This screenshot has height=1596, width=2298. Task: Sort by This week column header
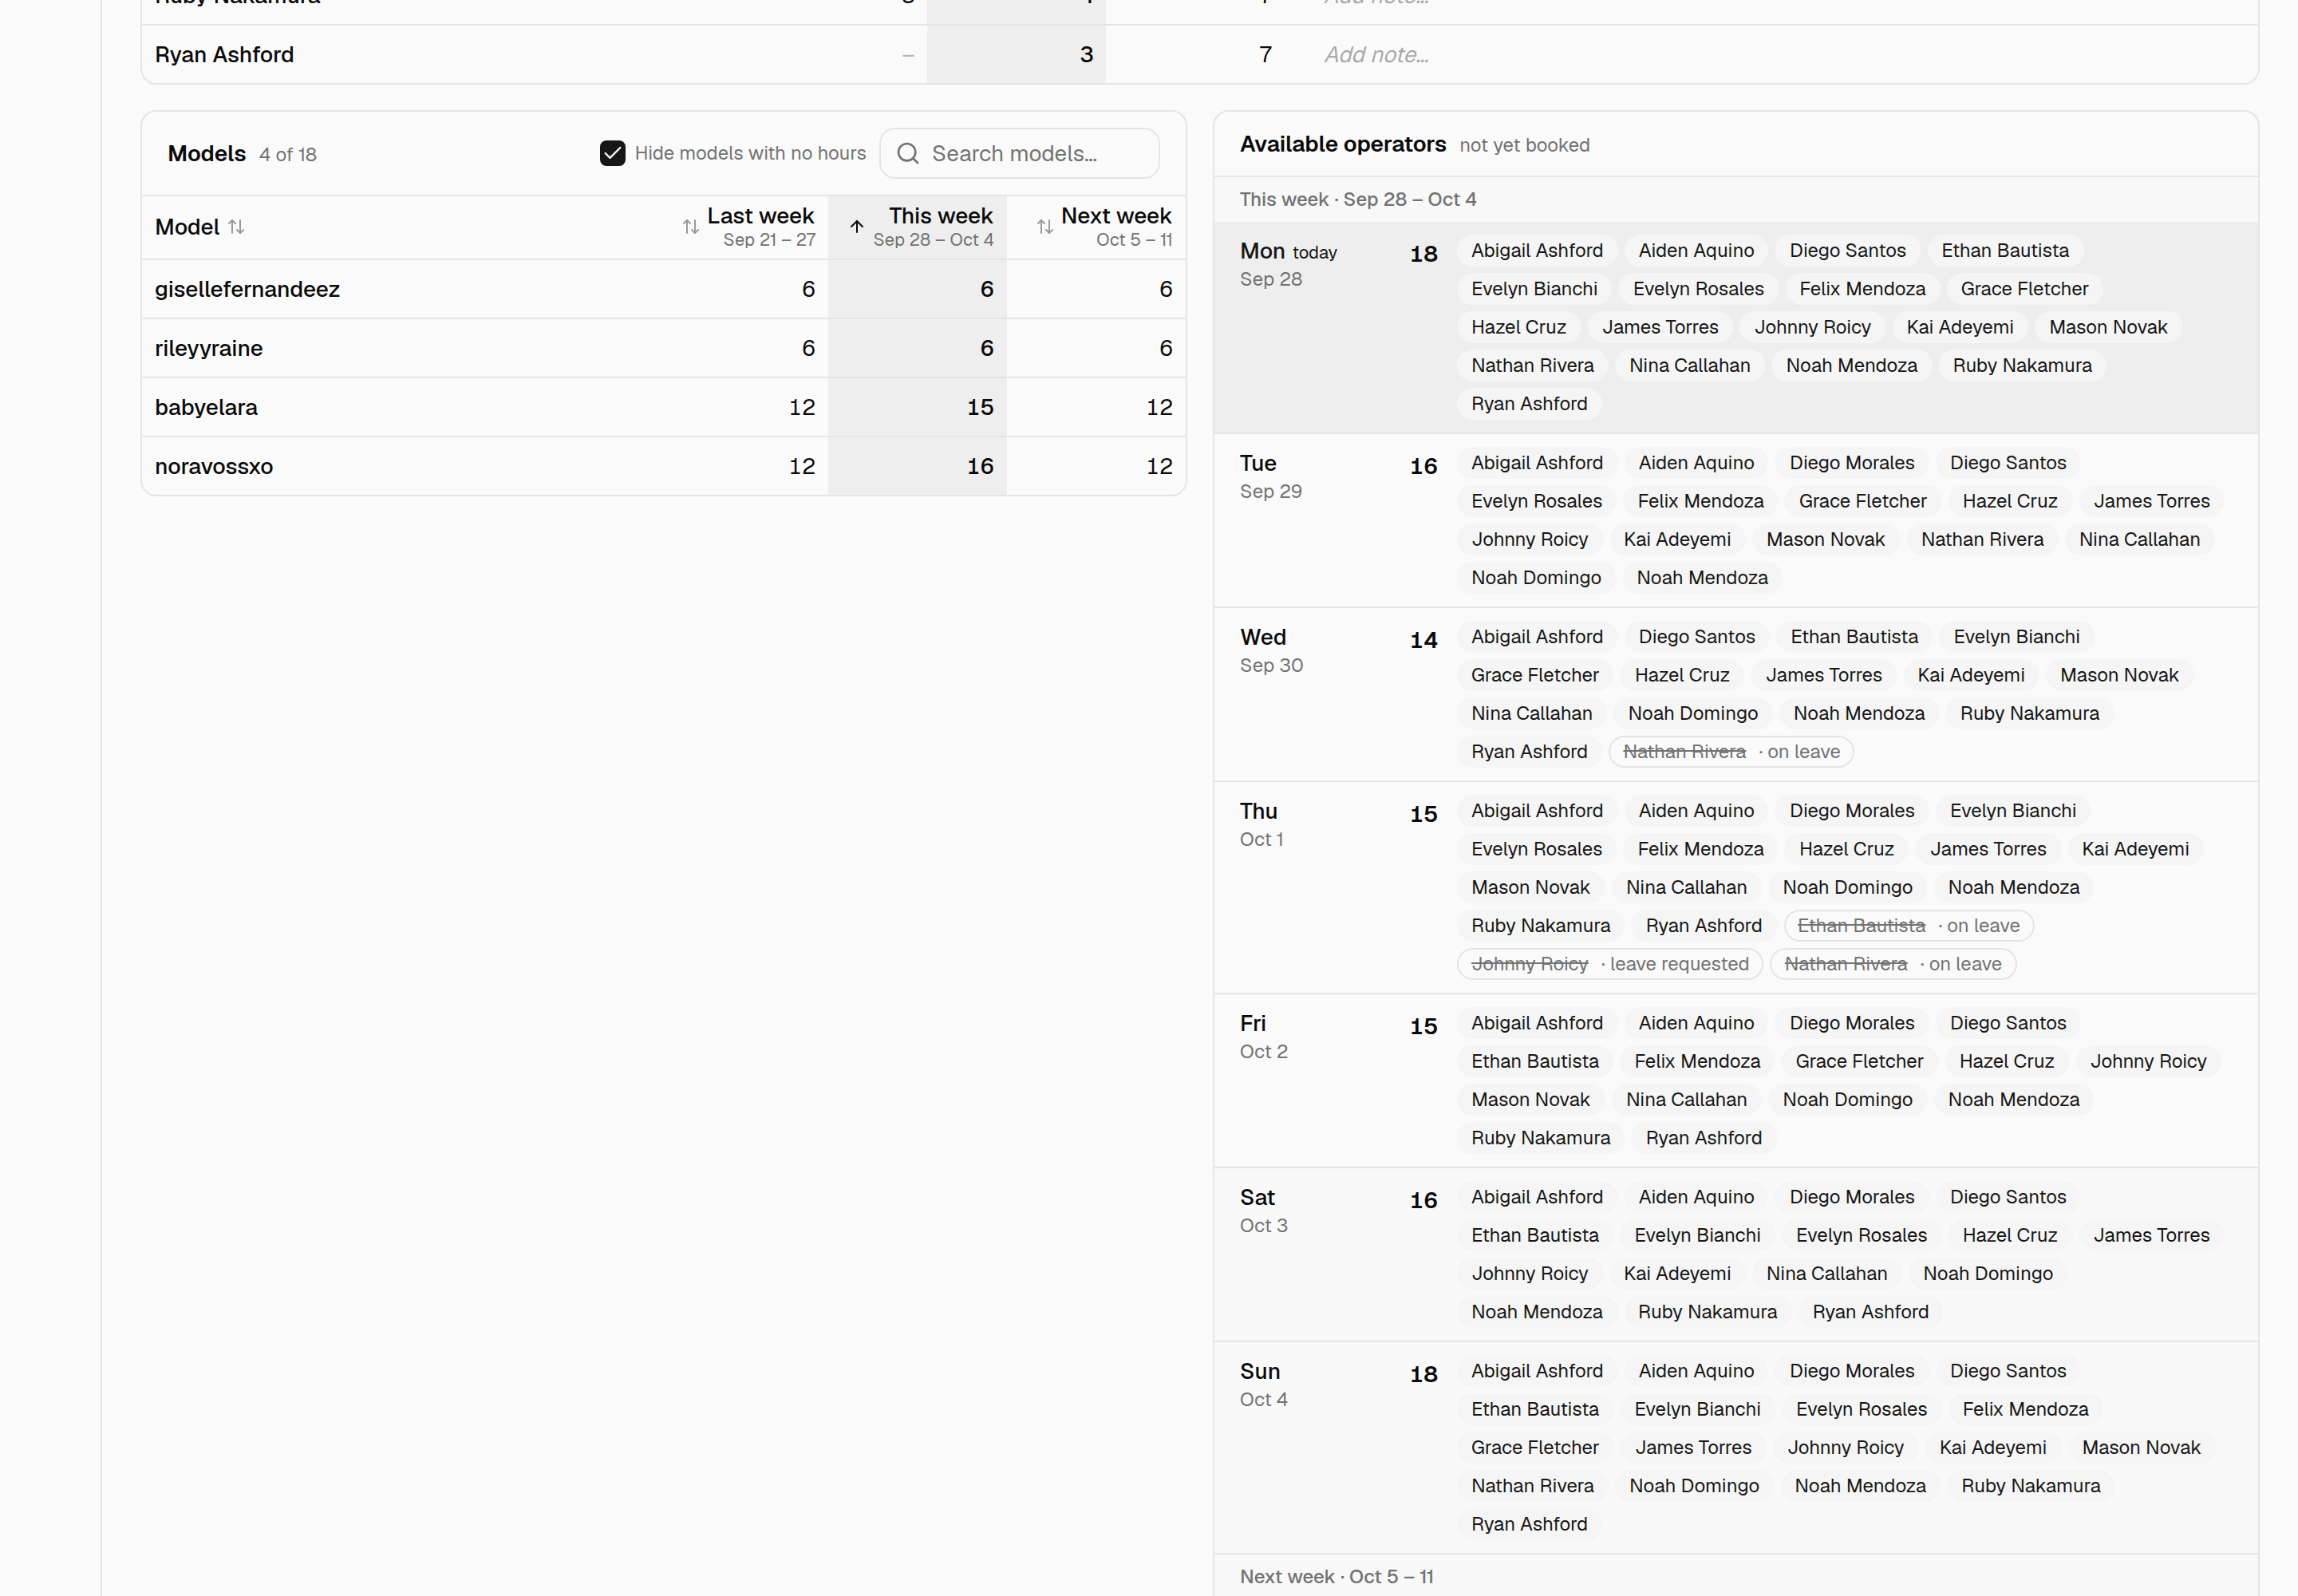(921, 227)
